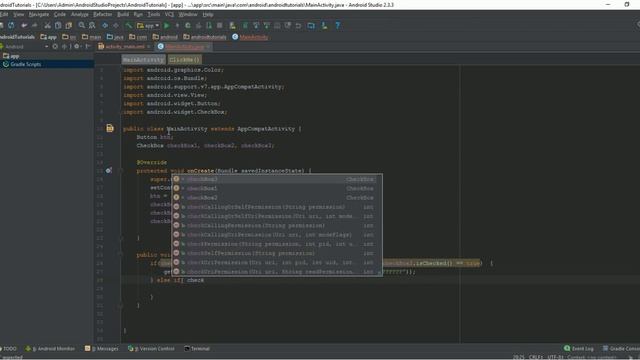
Task: Open the View menu
Action: 19,14
